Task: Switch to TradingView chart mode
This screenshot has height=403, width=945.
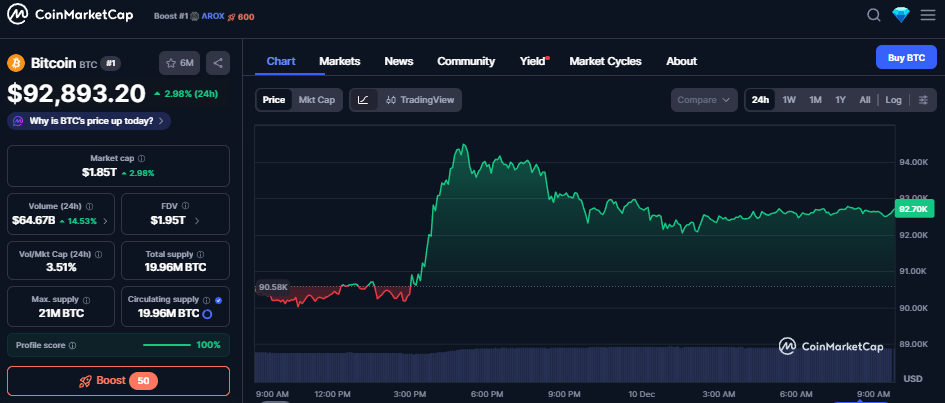Action: (420, 100)
